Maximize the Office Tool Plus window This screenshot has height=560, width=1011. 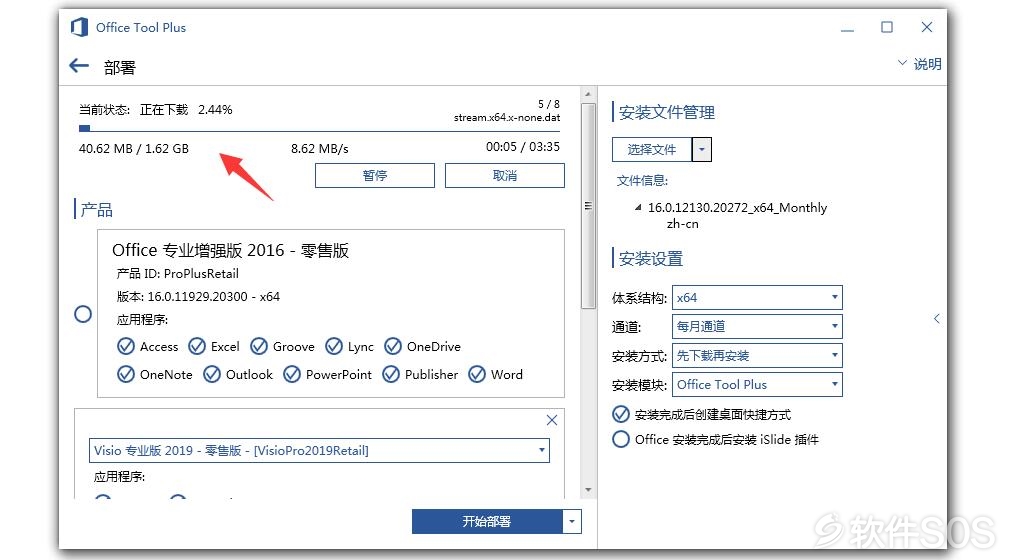(887, 27)
